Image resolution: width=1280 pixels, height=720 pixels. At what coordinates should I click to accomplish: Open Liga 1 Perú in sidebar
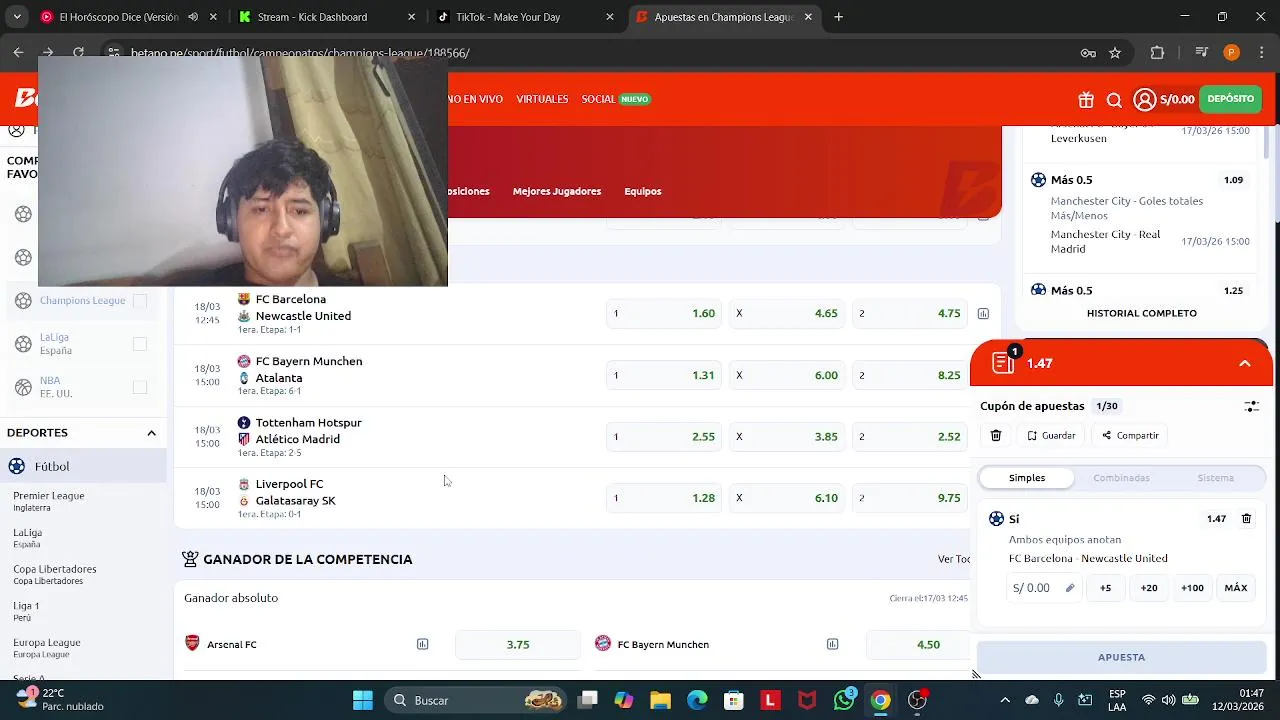coord(27,611)
